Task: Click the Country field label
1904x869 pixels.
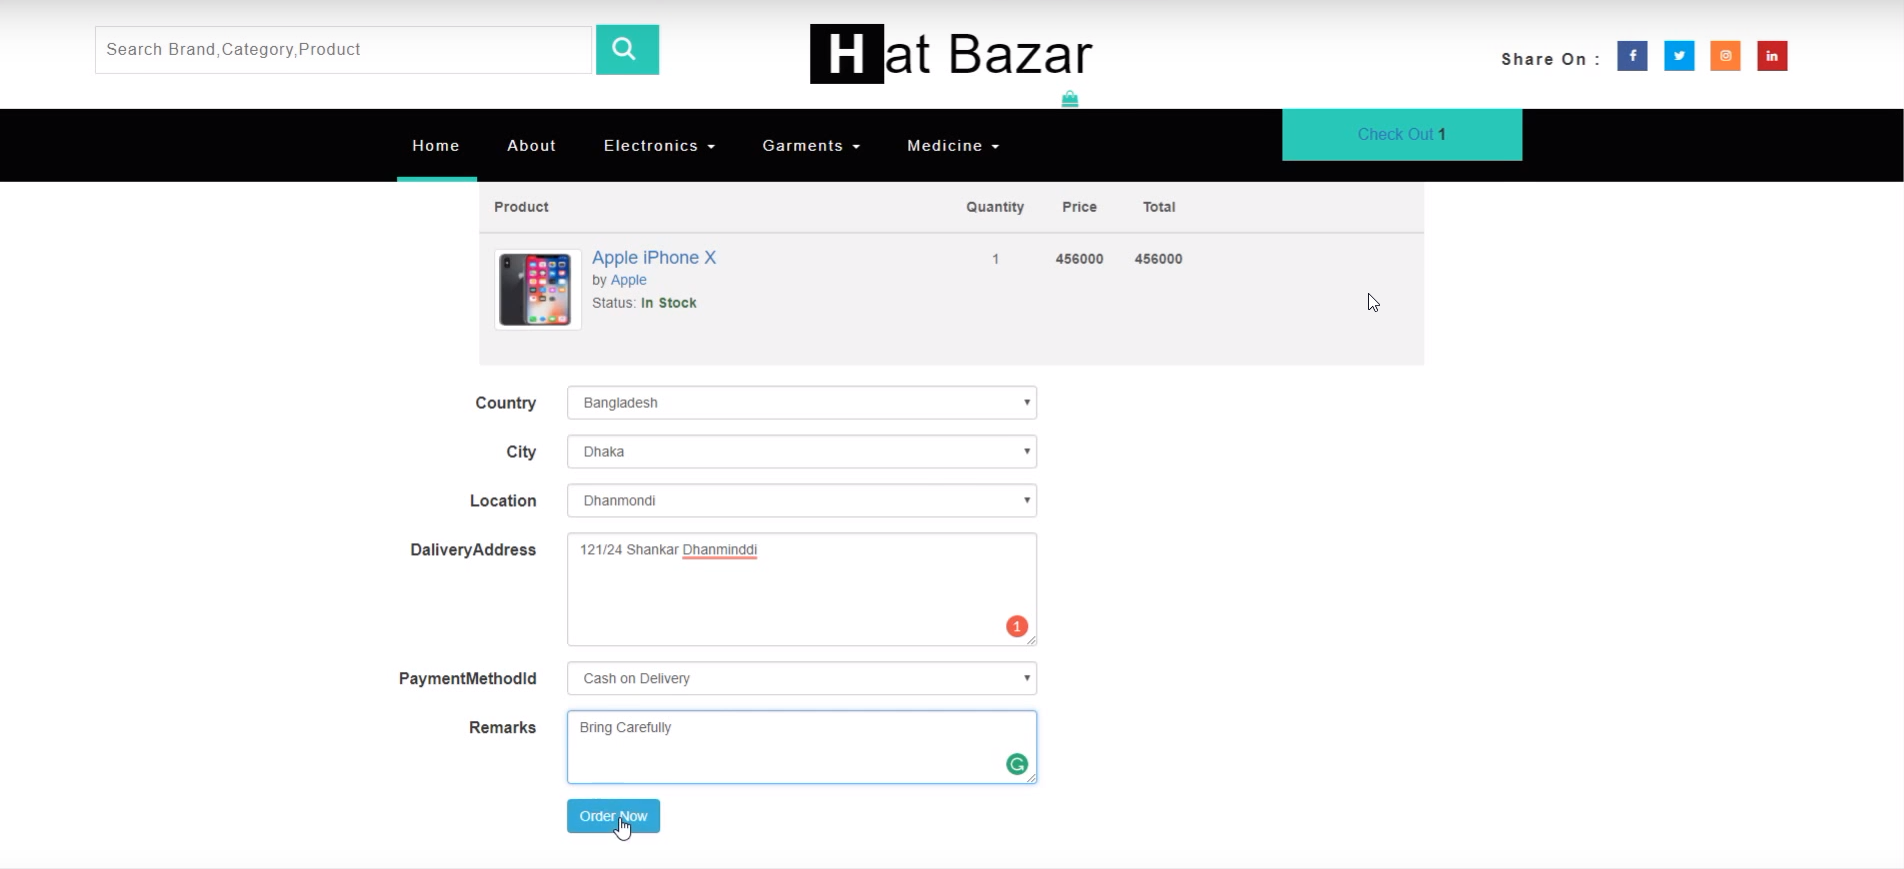Action: [505, 403]
